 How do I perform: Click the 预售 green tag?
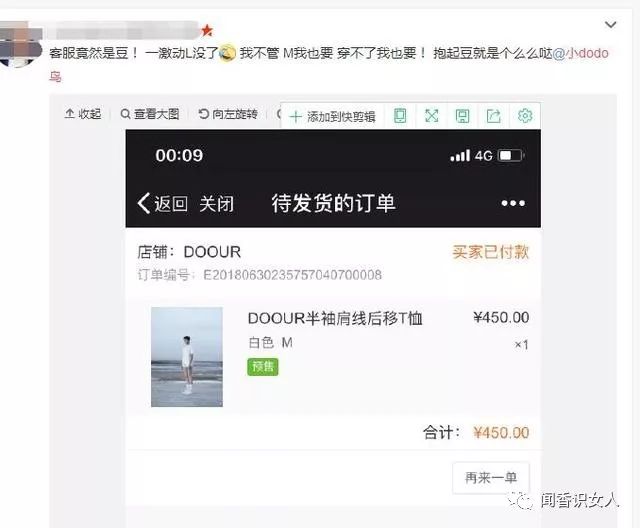pos(263,367)
